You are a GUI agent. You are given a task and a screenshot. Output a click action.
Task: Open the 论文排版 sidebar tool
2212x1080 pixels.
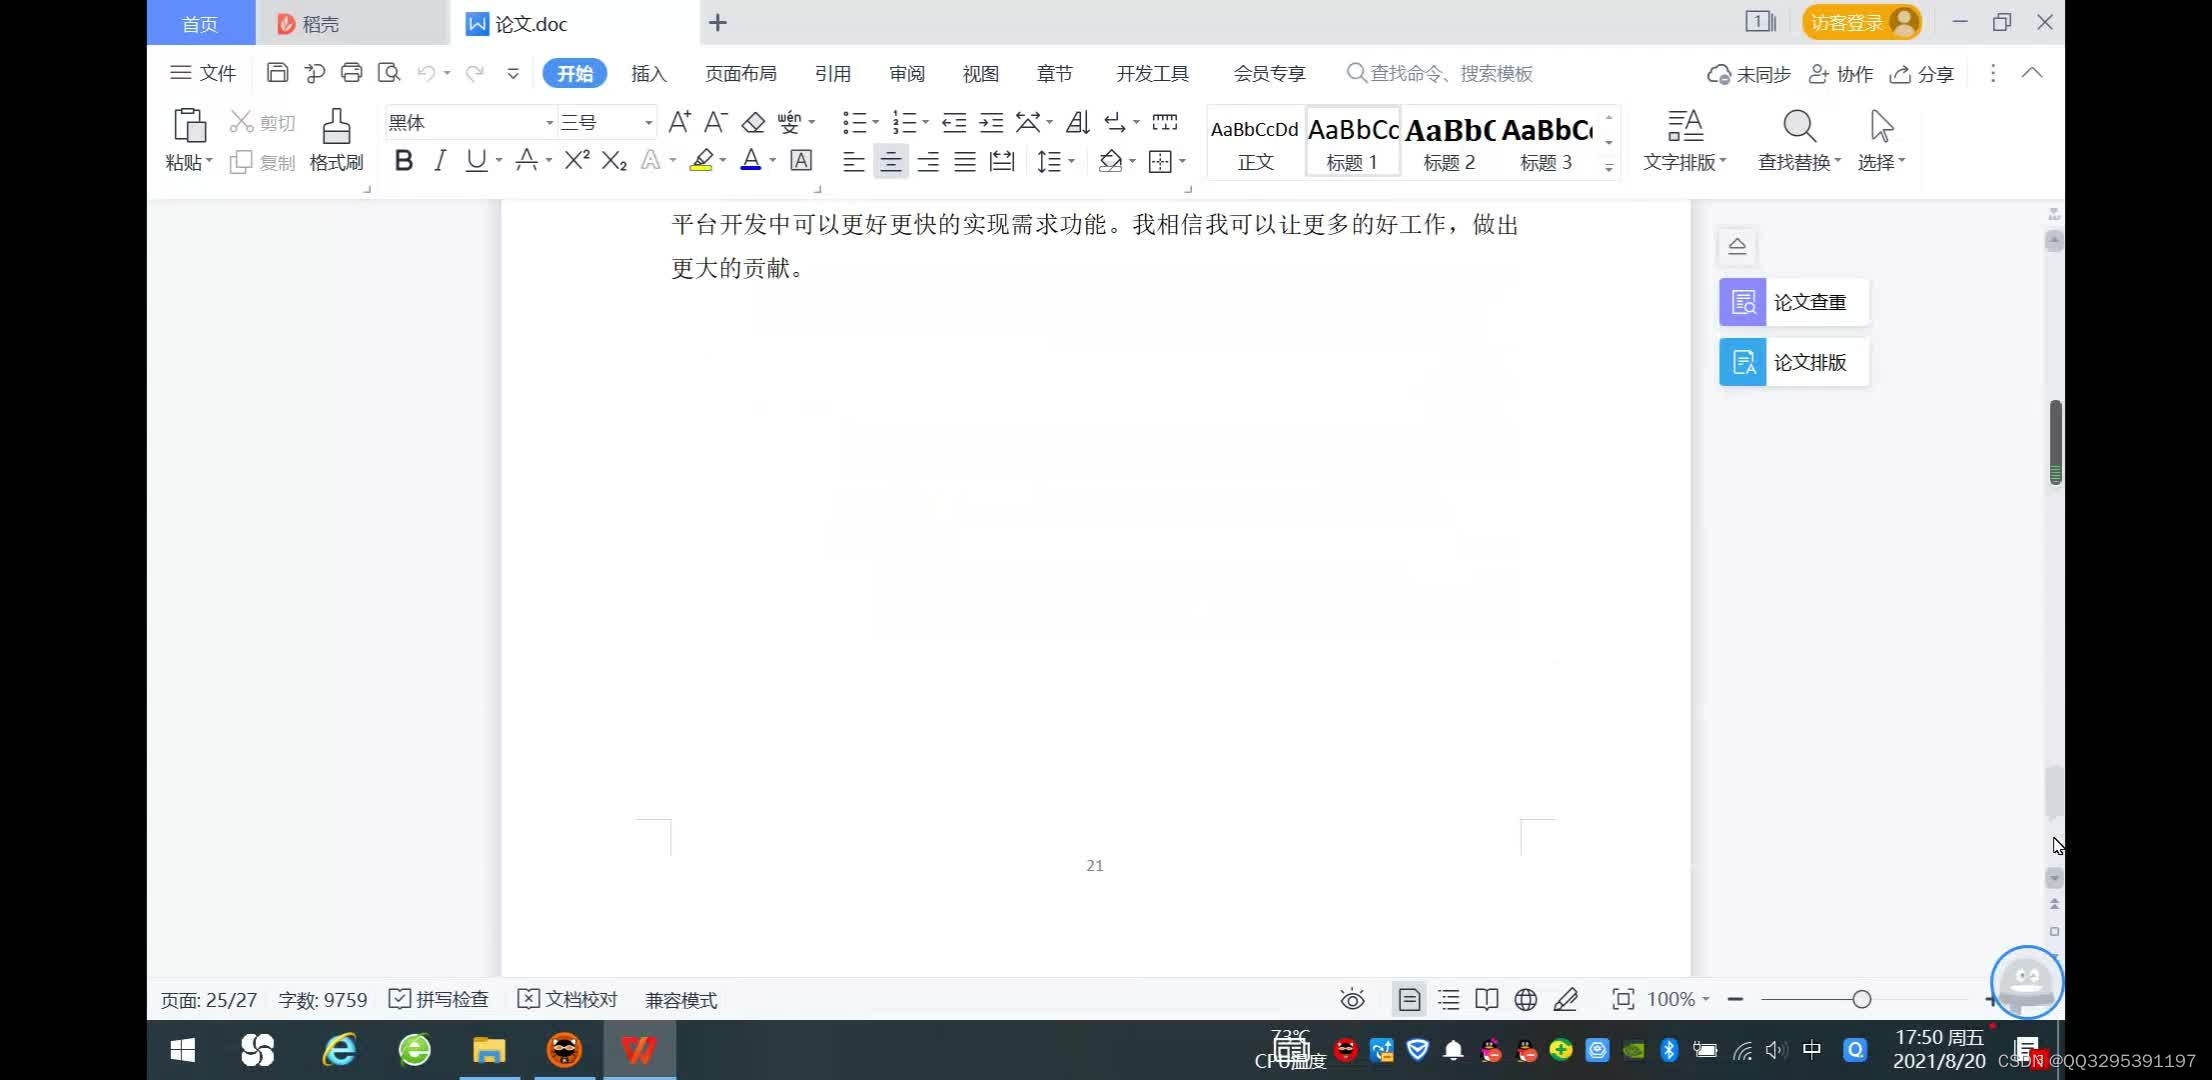pos(1794,362)
